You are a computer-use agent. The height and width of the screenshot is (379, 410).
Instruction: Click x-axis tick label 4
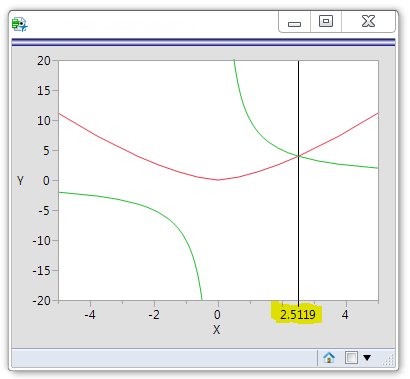(345, 314)
